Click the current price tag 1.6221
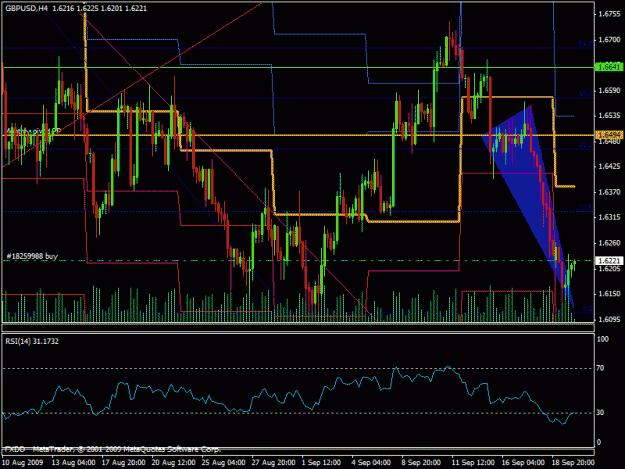Image resolution: width=625 pixels, height=469 pixels. tap(609, 261)
